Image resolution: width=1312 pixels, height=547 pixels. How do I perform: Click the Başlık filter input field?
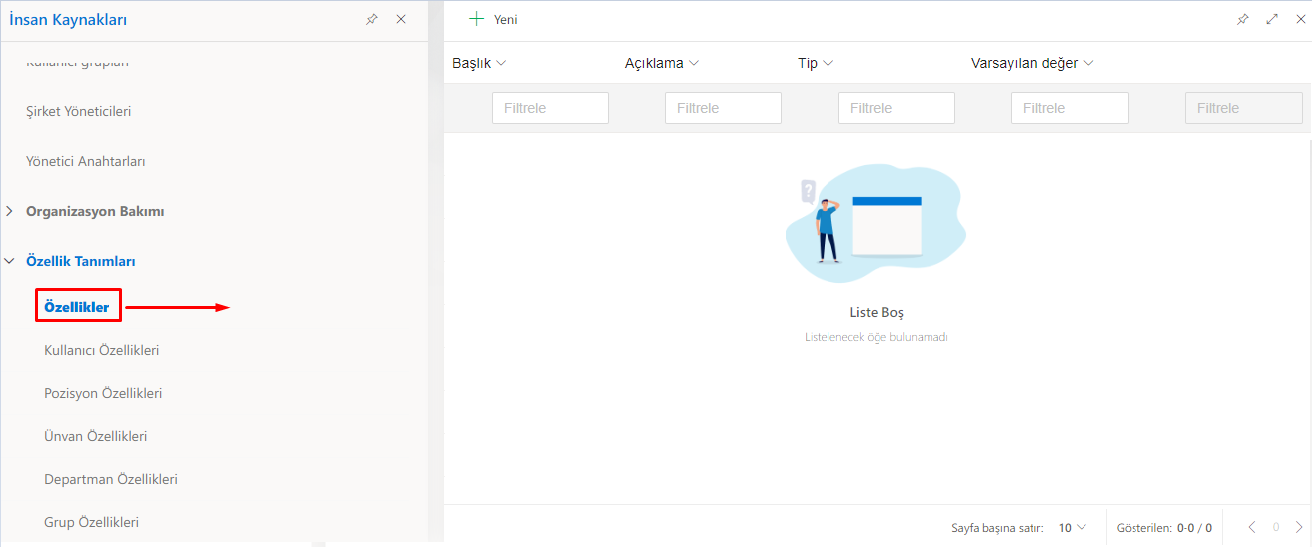(x=550, y=108)
